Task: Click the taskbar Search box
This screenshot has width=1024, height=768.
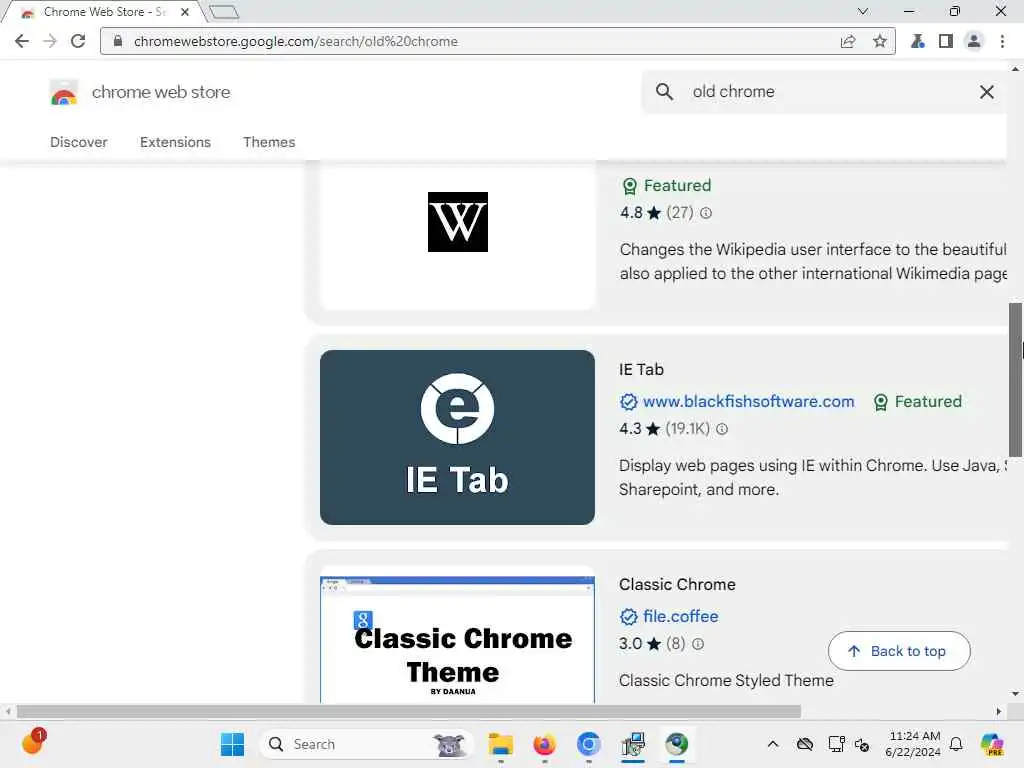Action: pyautogui.click(x=366, y=744)
